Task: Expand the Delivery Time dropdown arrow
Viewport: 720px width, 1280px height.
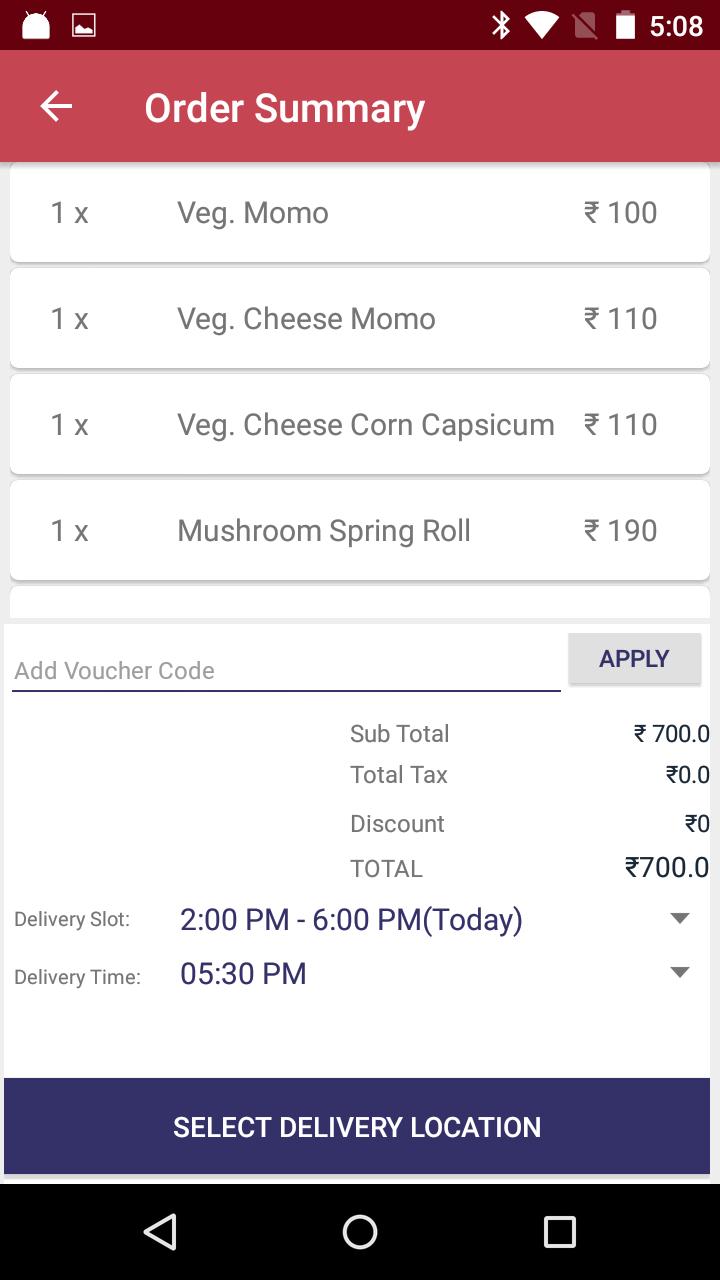Action: tap(680, 973)
